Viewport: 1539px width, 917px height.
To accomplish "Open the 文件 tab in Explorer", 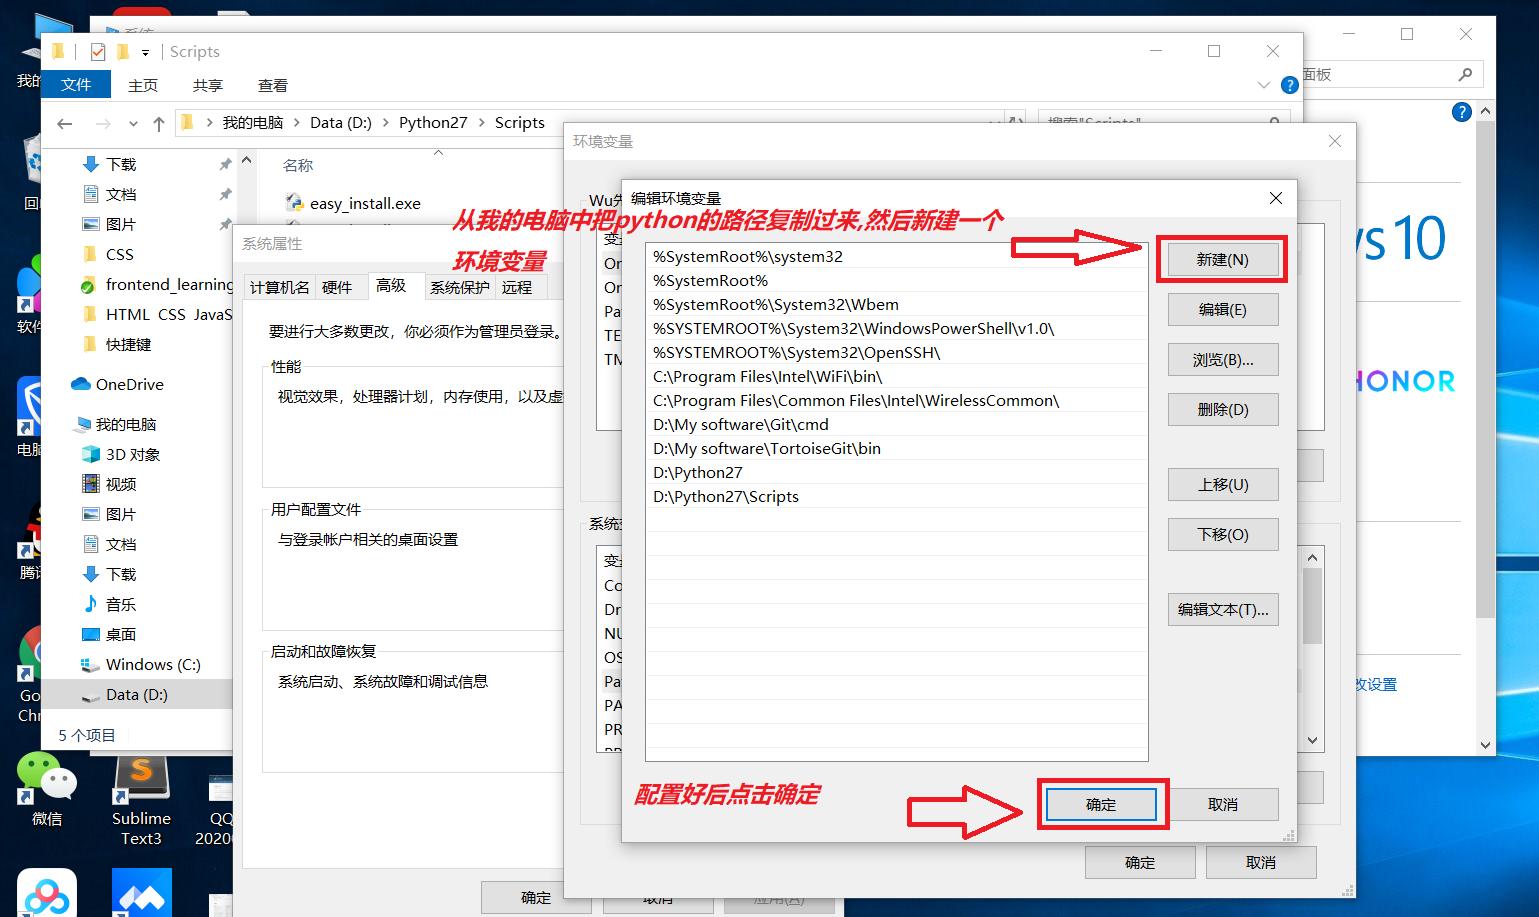I will (x=76, y=85).
